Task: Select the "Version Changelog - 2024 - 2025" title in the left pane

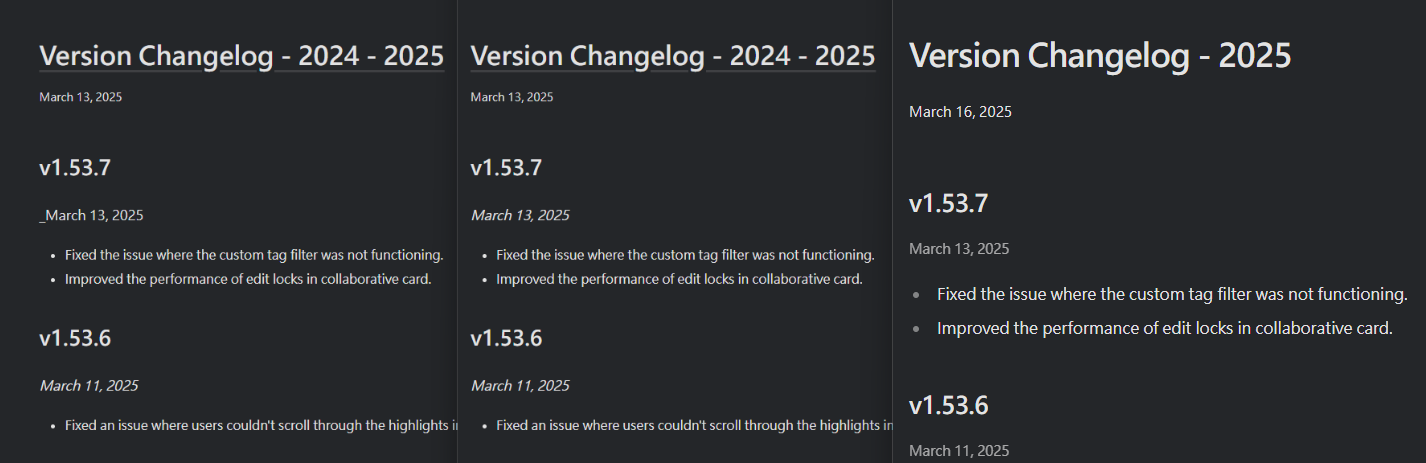Action: [241, 56]
